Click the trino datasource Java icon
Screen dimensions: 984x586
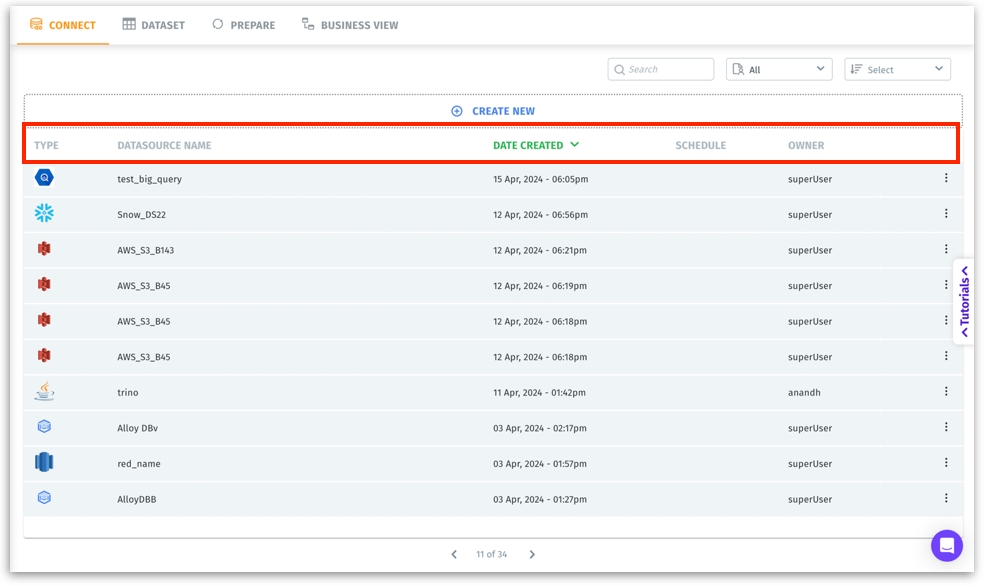[44, 391]
